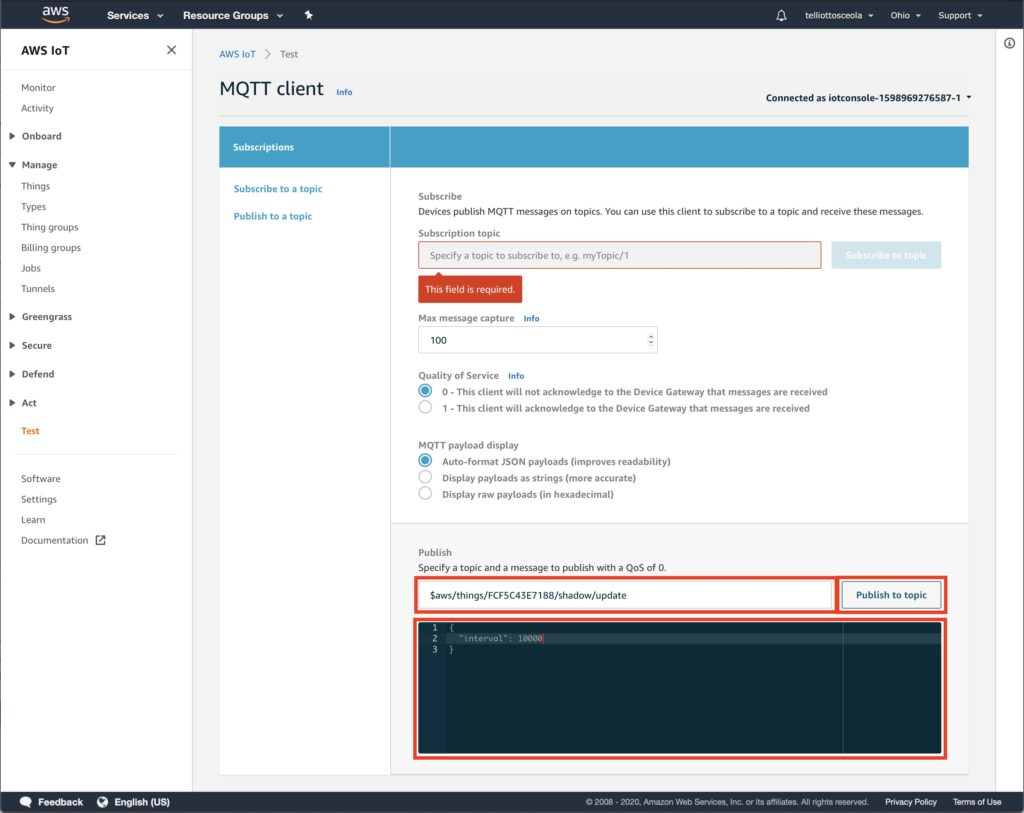Screen dimensions: 1024x813
Task: Click the Info link beside MQTT client
Action: [344, 92]
